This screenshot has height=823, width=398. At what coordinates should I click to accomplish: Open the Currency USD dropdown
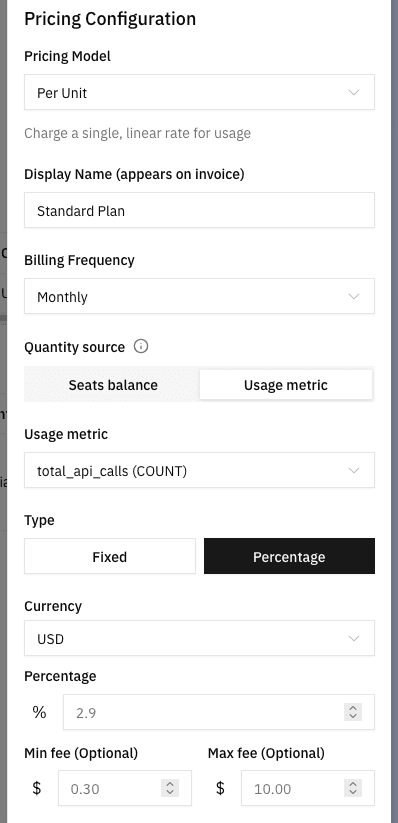pos(200,638)
